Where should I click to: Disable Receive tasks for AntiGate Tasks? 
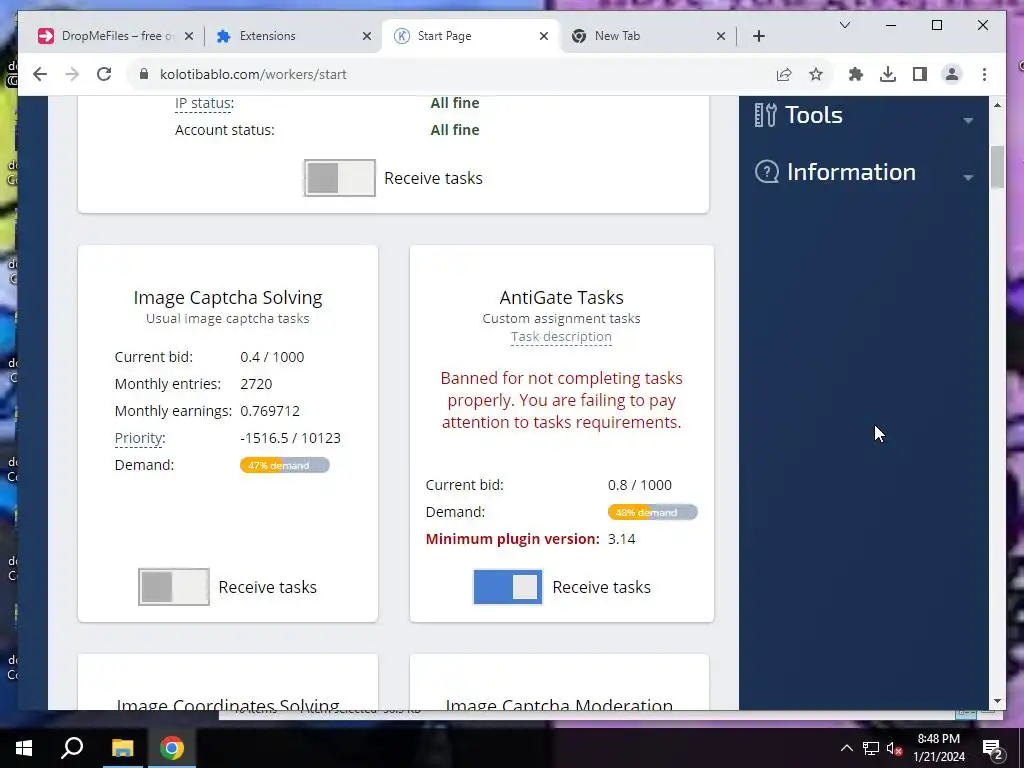507,586
